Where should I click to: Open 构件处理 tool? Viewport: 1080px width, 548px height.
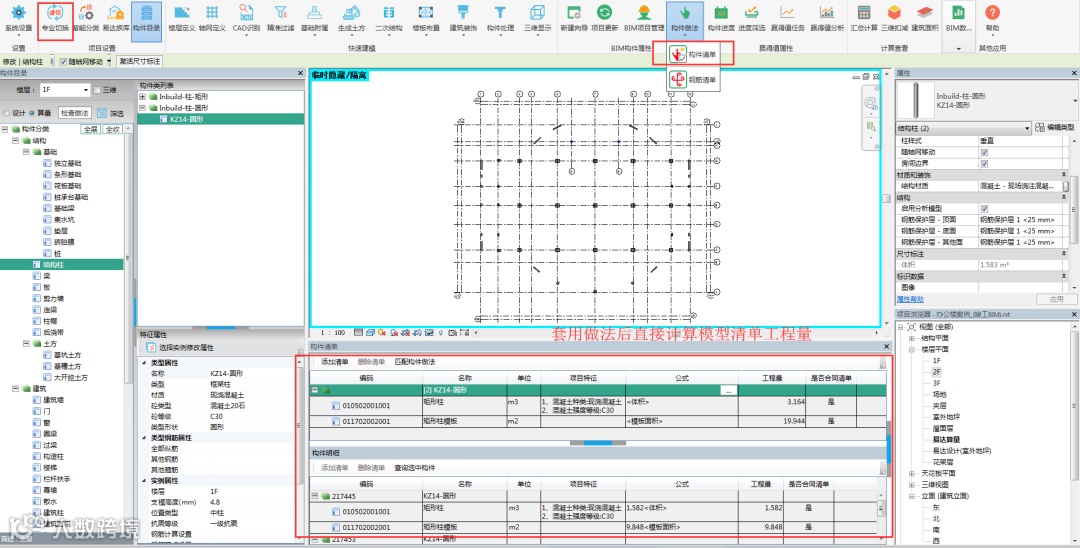(500, 19)
